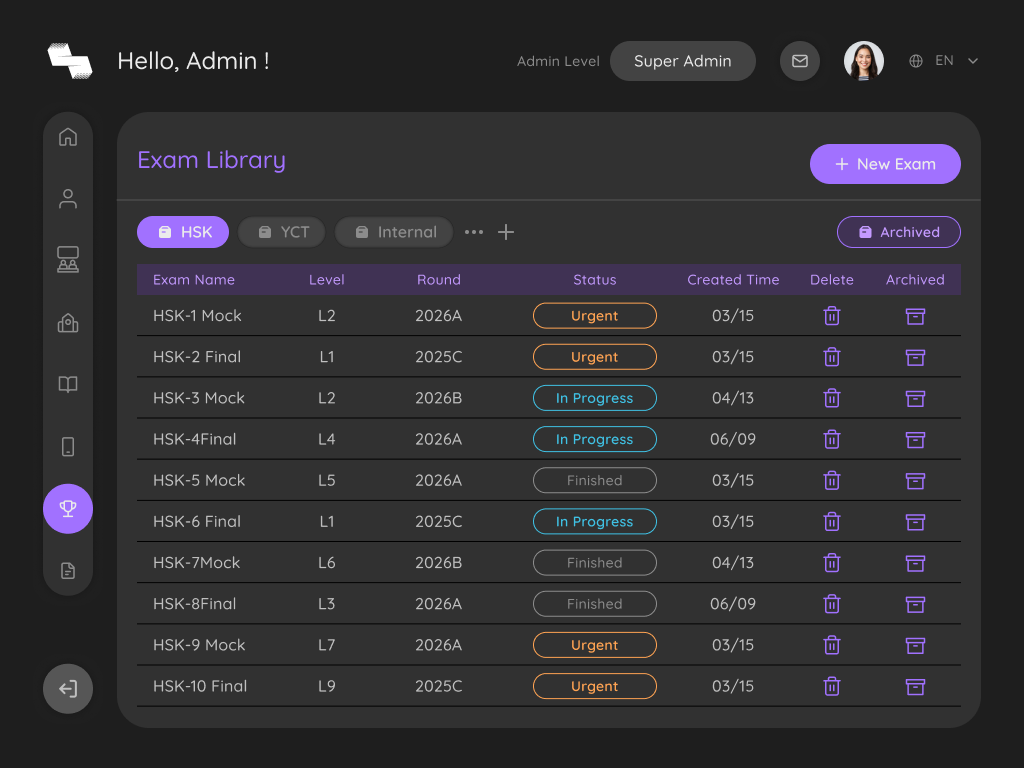Delete the HSK-1 Mock exam
The width and height of the screenshot is (1024, 768).
832,316
